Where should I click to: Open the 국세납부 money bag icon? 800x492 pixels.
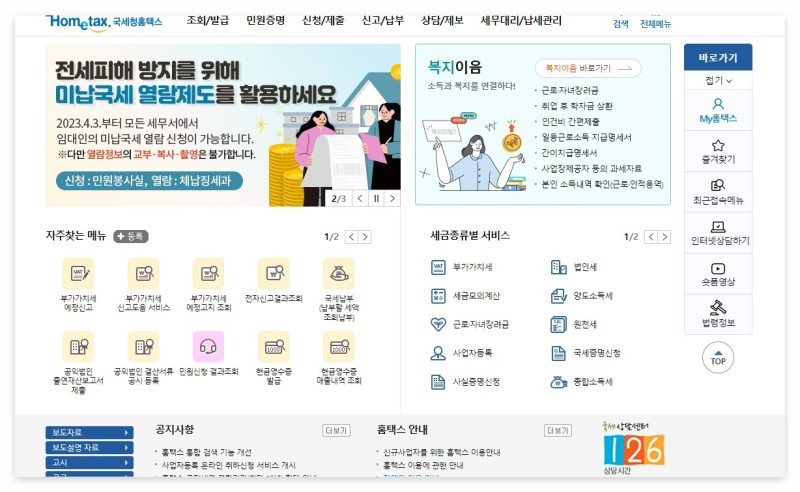(x=339, y=274)
